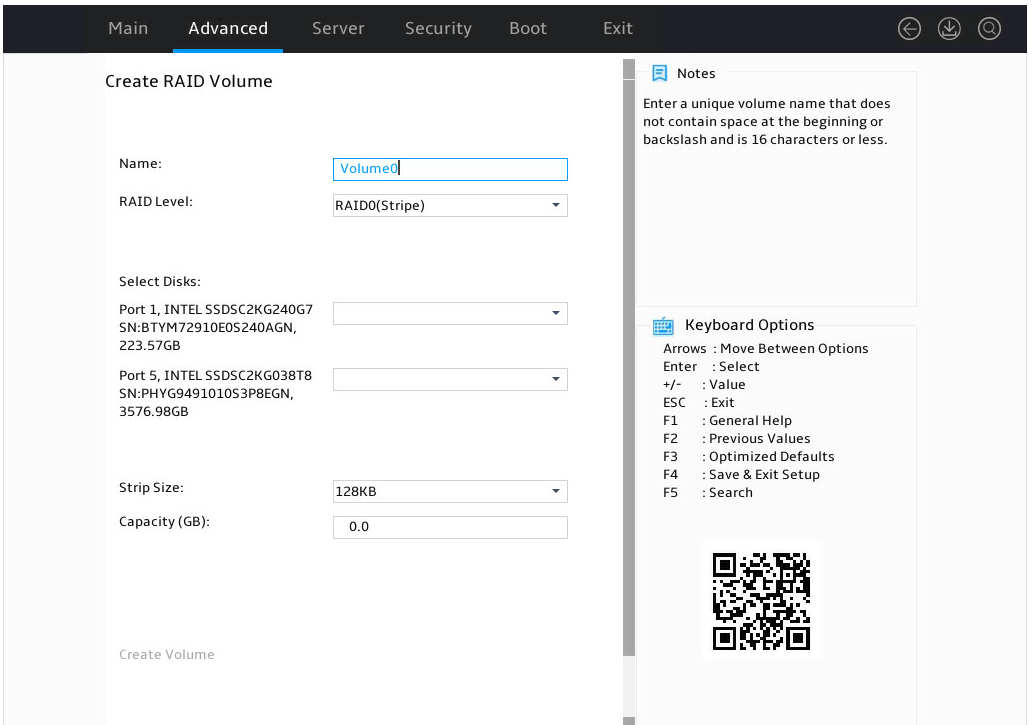Click the Enter Select entry

[x=711, y=366]
